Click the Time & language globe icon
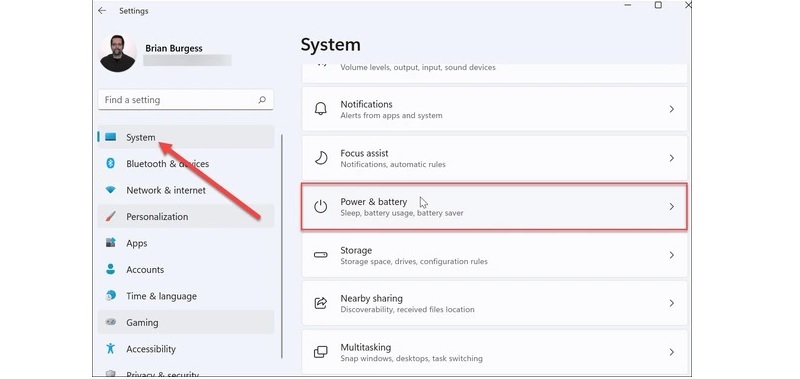 coord(110,296)
